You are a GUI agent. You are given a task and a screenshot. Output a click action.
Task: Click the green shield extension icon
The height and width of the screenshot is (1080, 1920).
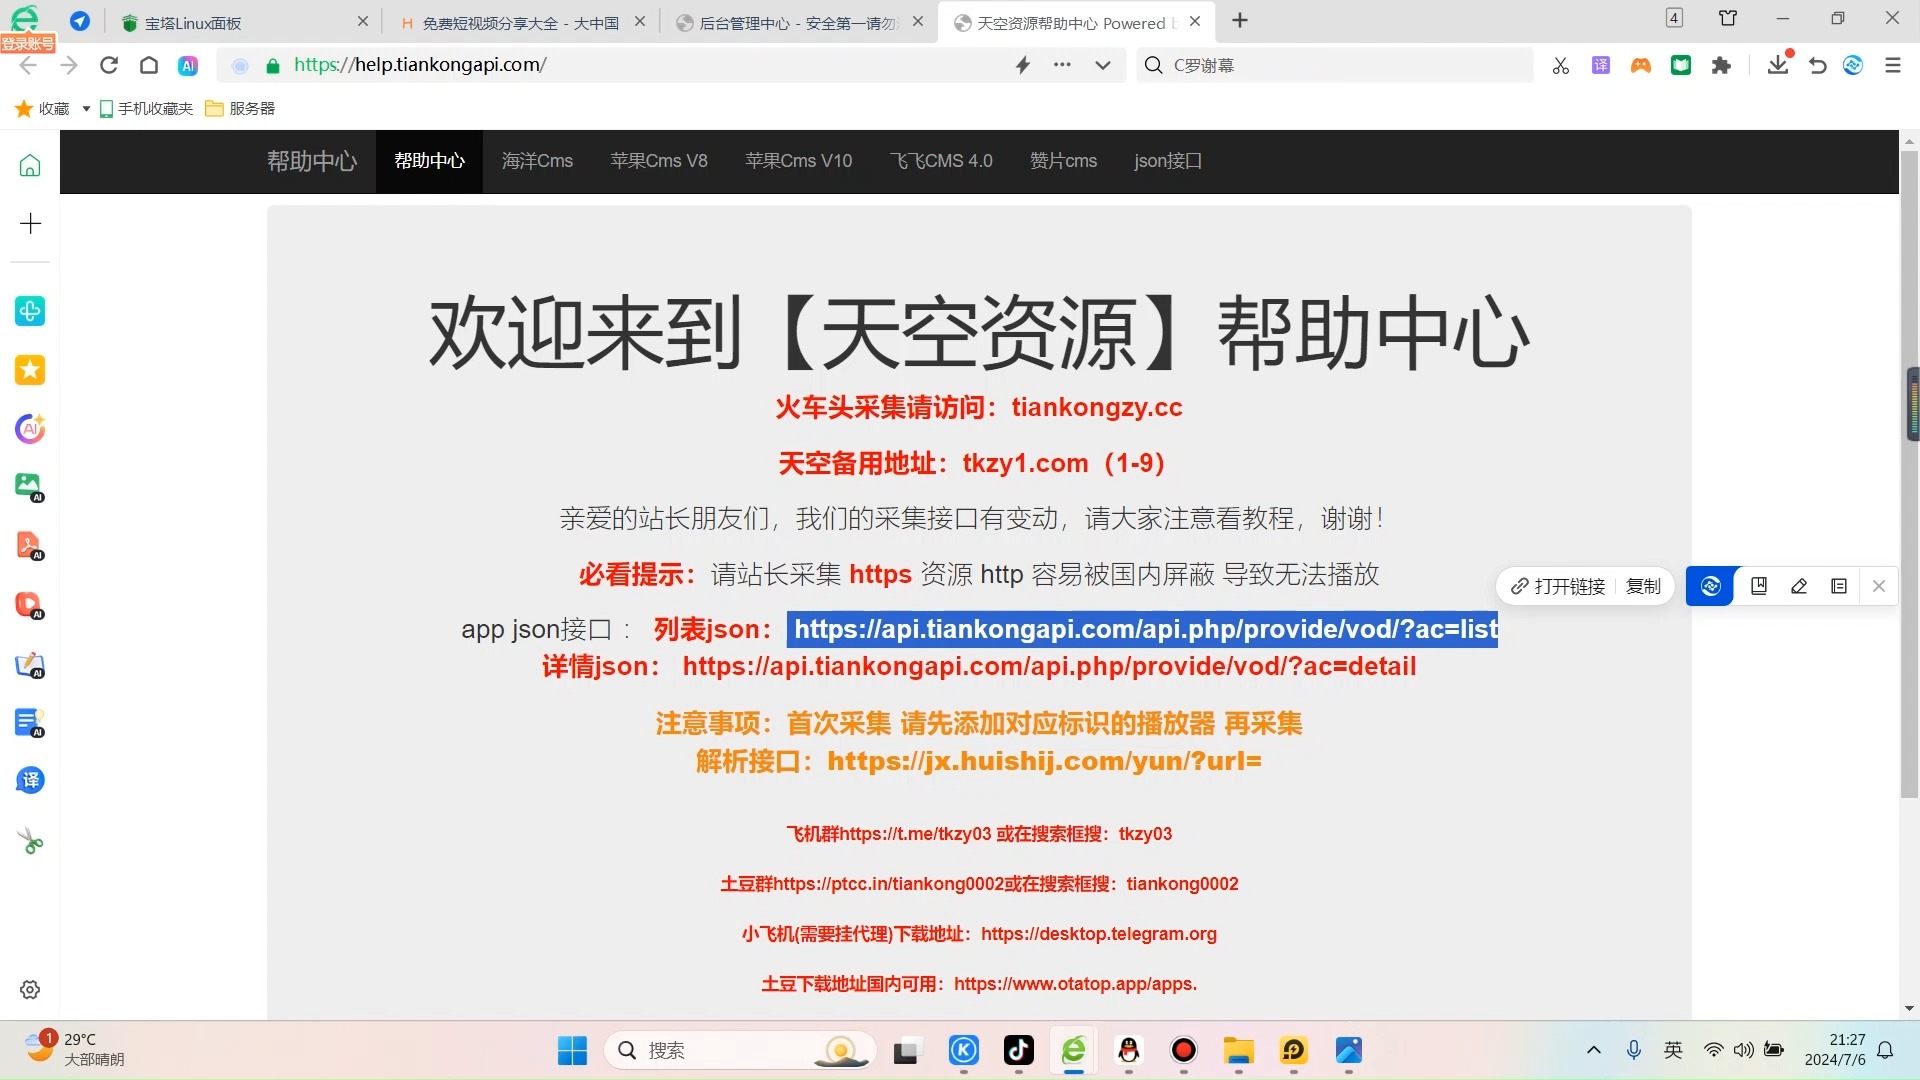click(x=1681, y=65)
